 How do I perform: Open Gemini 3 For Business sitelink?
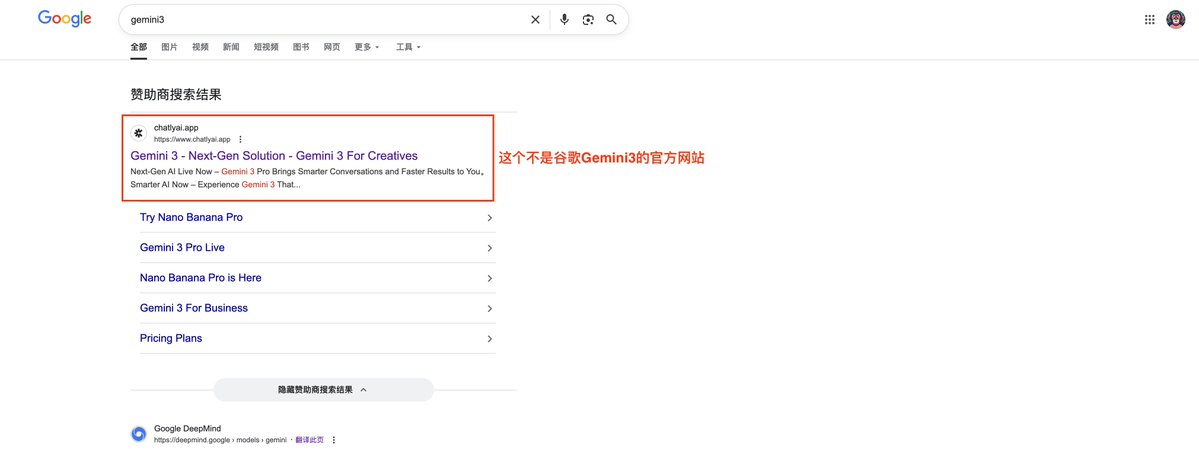pos(193,308)
